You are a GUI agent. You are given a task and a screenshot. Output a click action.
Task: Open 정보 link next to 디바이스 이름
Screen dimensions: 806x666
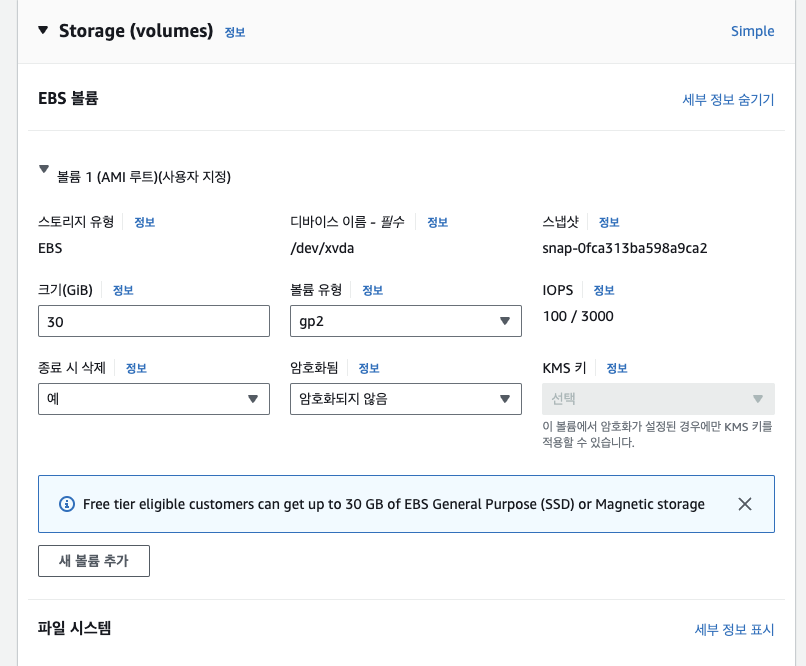point(437,222)
